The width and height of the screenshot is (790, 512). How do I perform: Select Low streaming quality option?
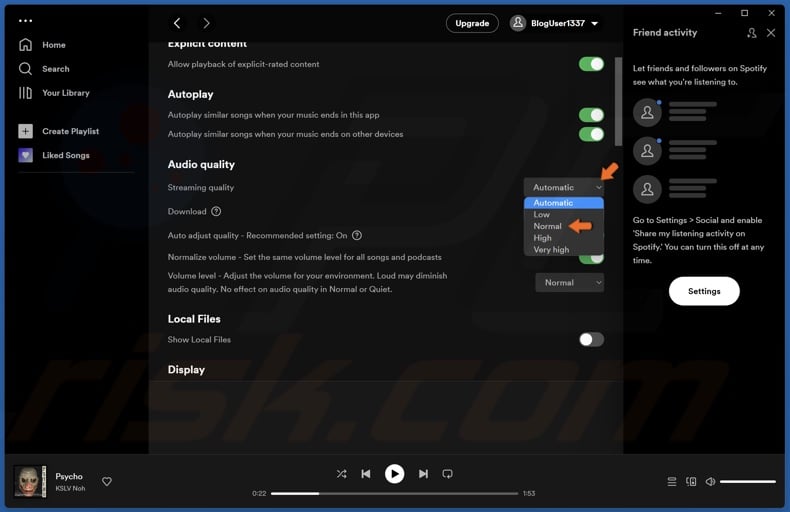[x=564, y=214]
